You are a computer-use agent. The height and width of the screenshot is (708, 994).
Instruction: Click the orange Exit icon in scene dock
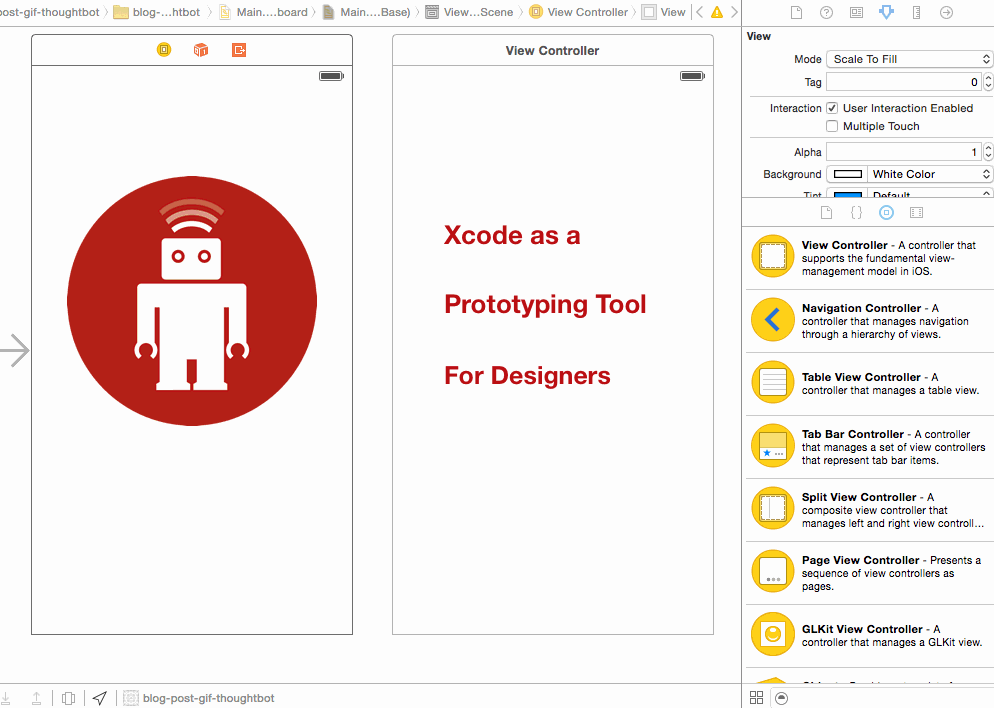(238, 50)
